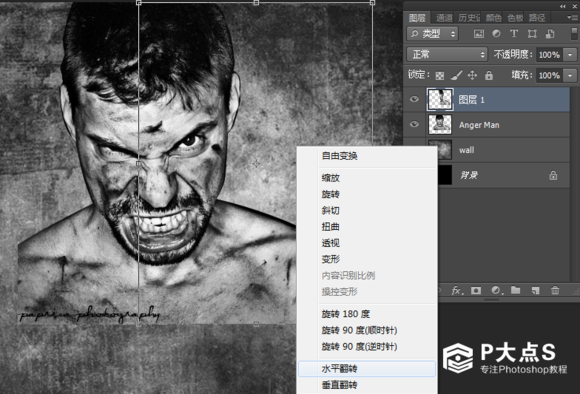Choose 水平翻转 from context menu
Screen dimensions: 580x394
point(367,369)
